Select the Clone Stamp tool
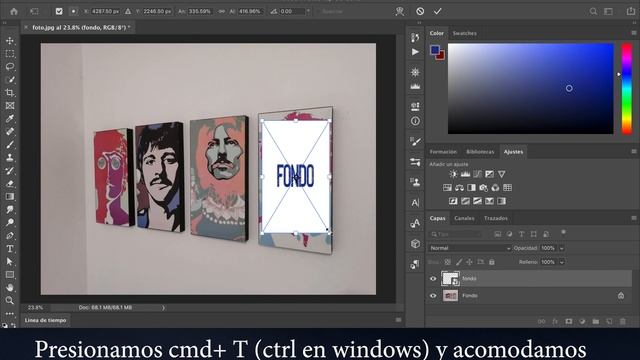 click(10, 158)
